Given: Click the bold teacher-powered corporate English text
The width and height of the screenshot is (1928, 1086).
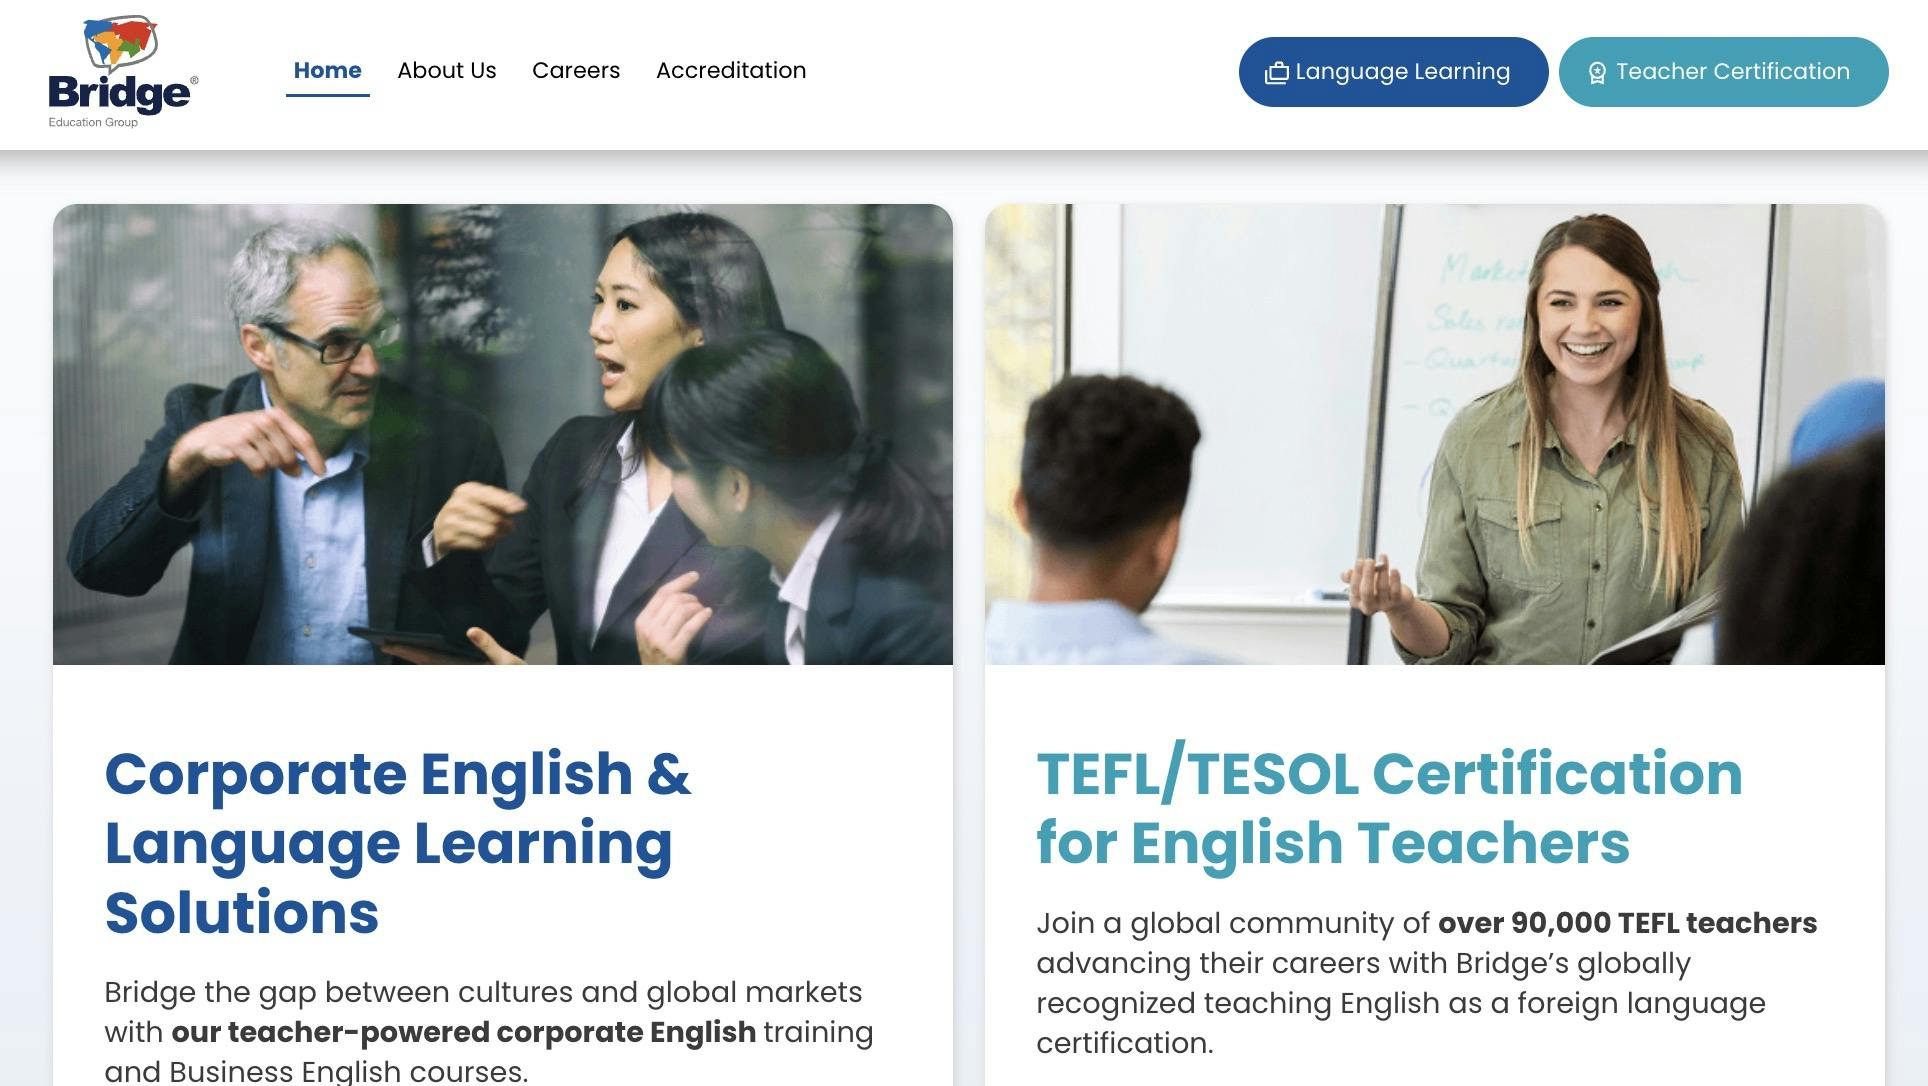Looking at the screenshot, I should point(464,1032).
